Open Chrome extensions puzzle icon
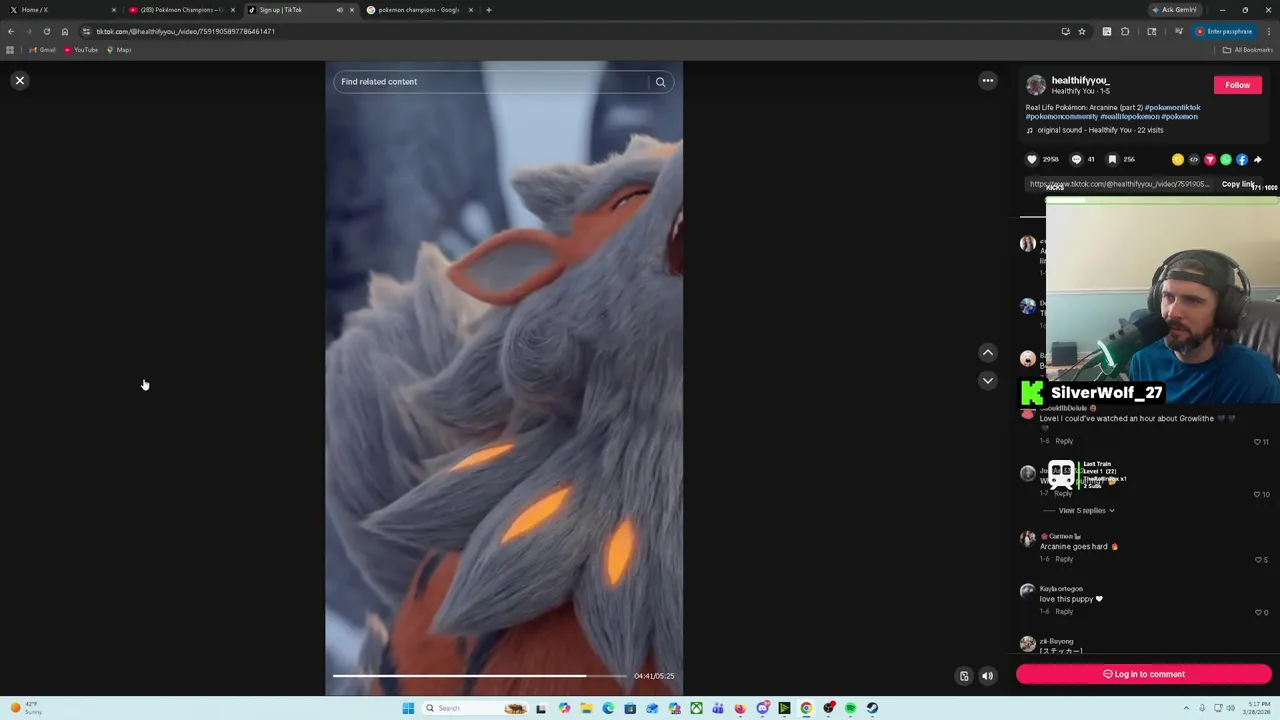The height and width of the screenshot is (720, 1280). pyautogui.click(x=1125, y=31)
